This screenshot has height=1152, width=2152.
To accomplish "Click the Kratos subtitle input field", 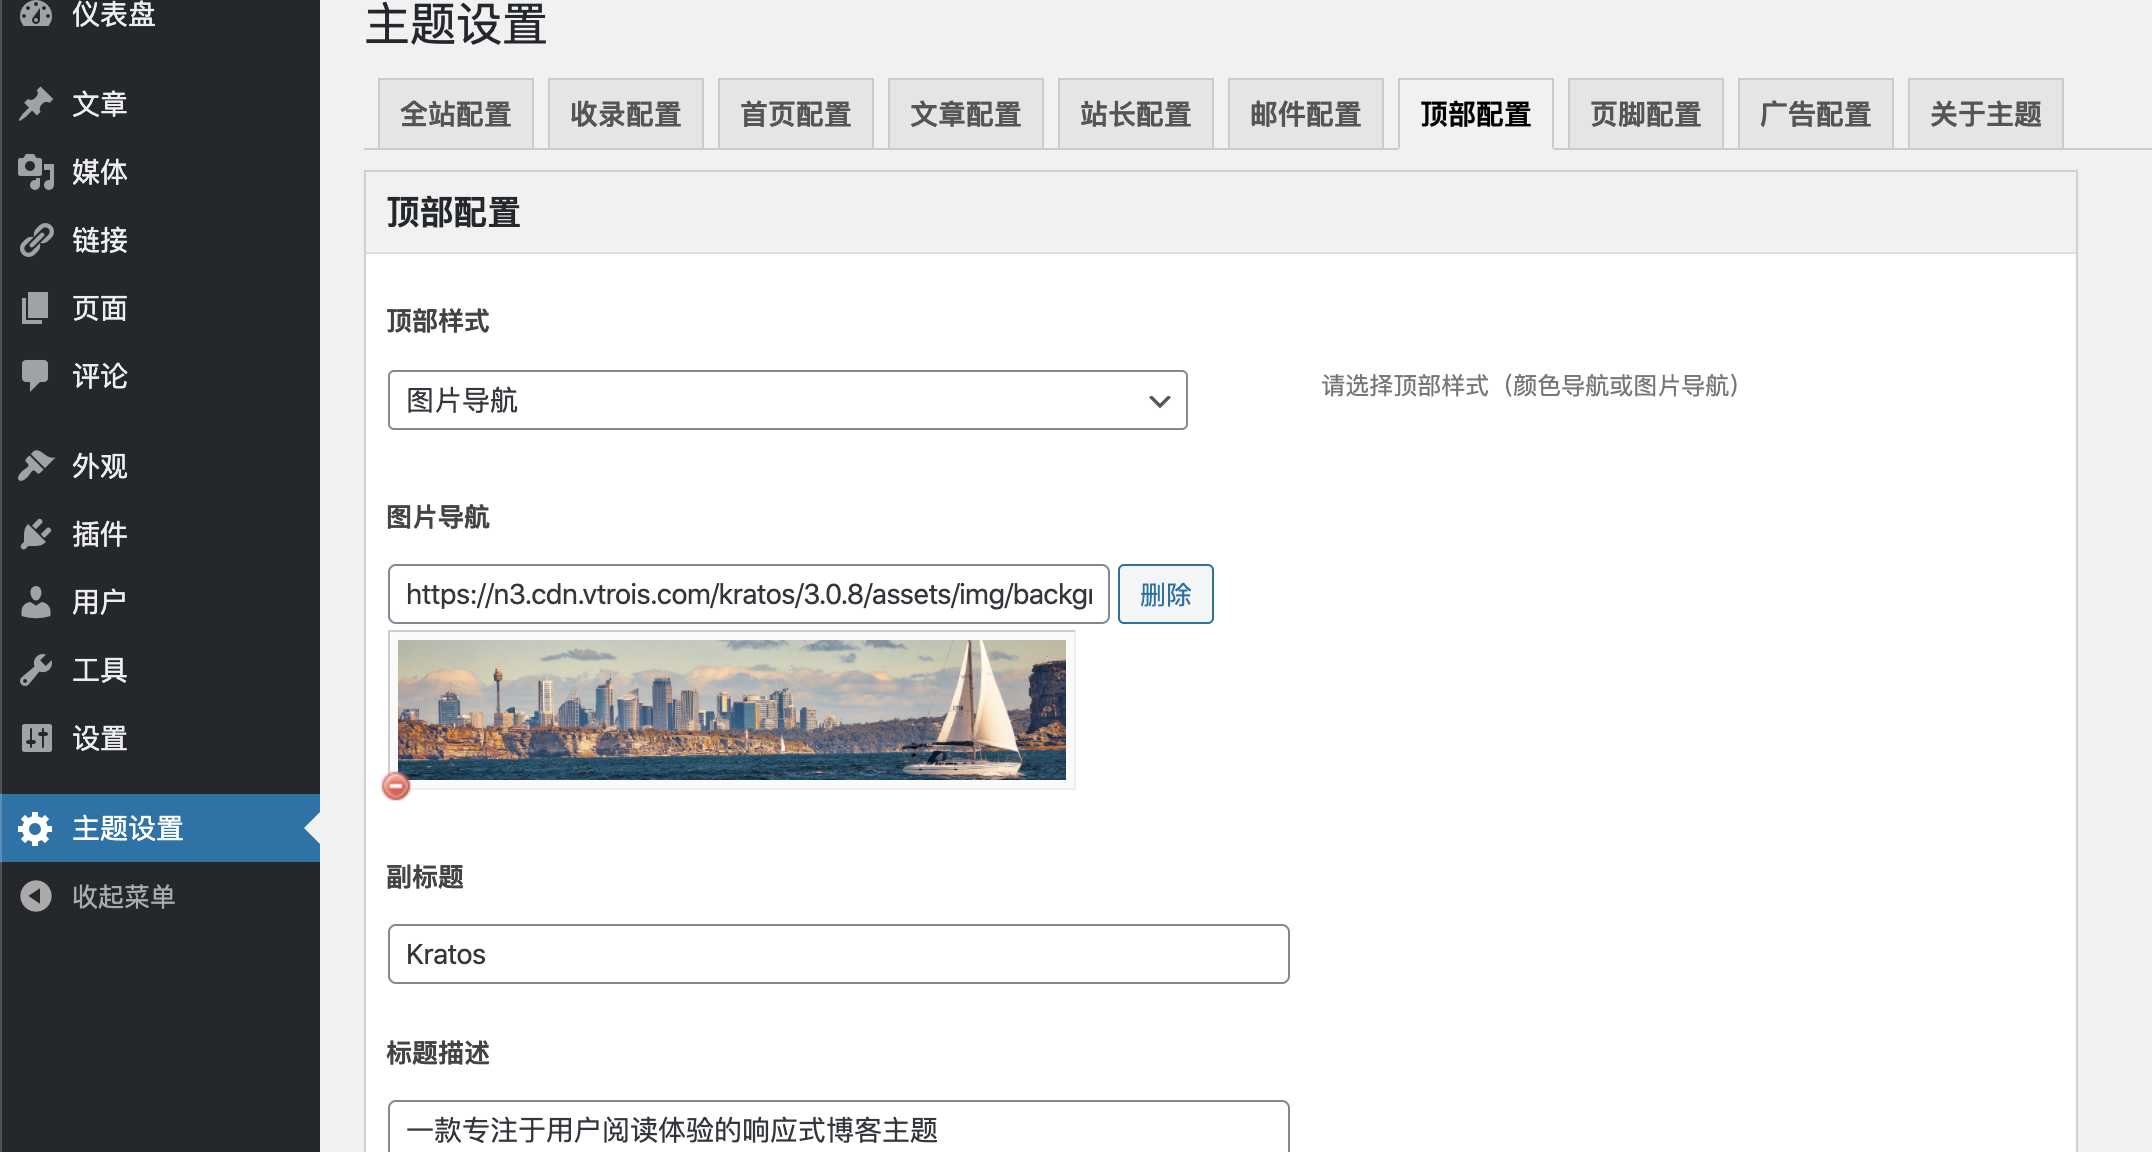I will point(838,954).
